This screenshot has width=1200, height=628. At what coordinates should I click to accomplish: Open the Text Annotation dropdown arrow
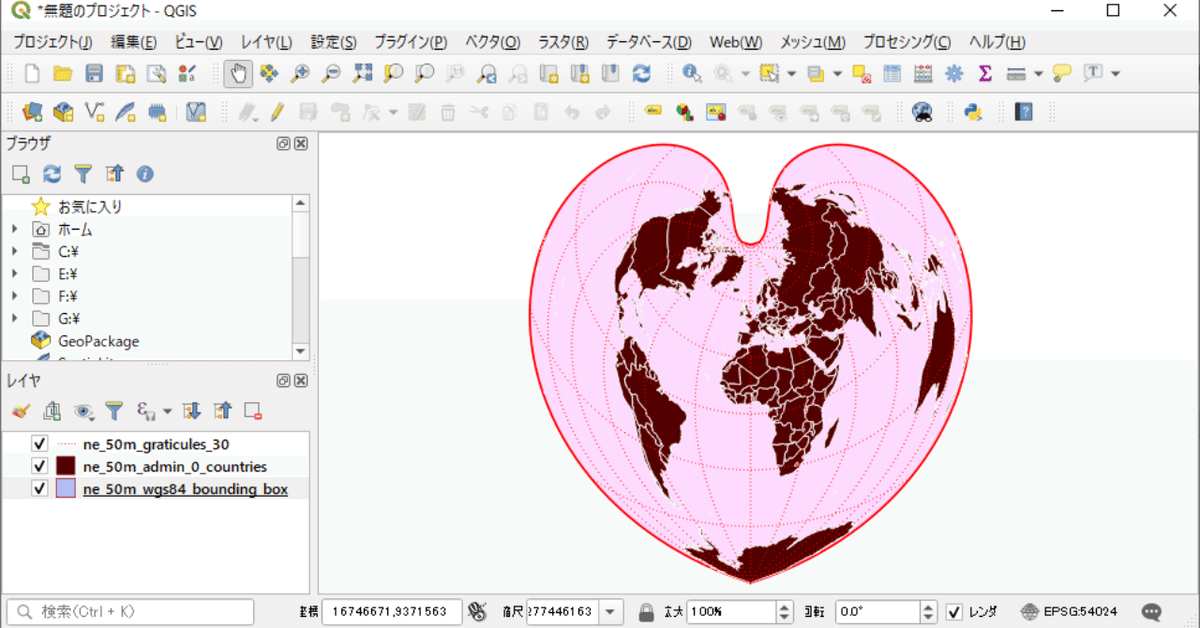[1115, 74]
